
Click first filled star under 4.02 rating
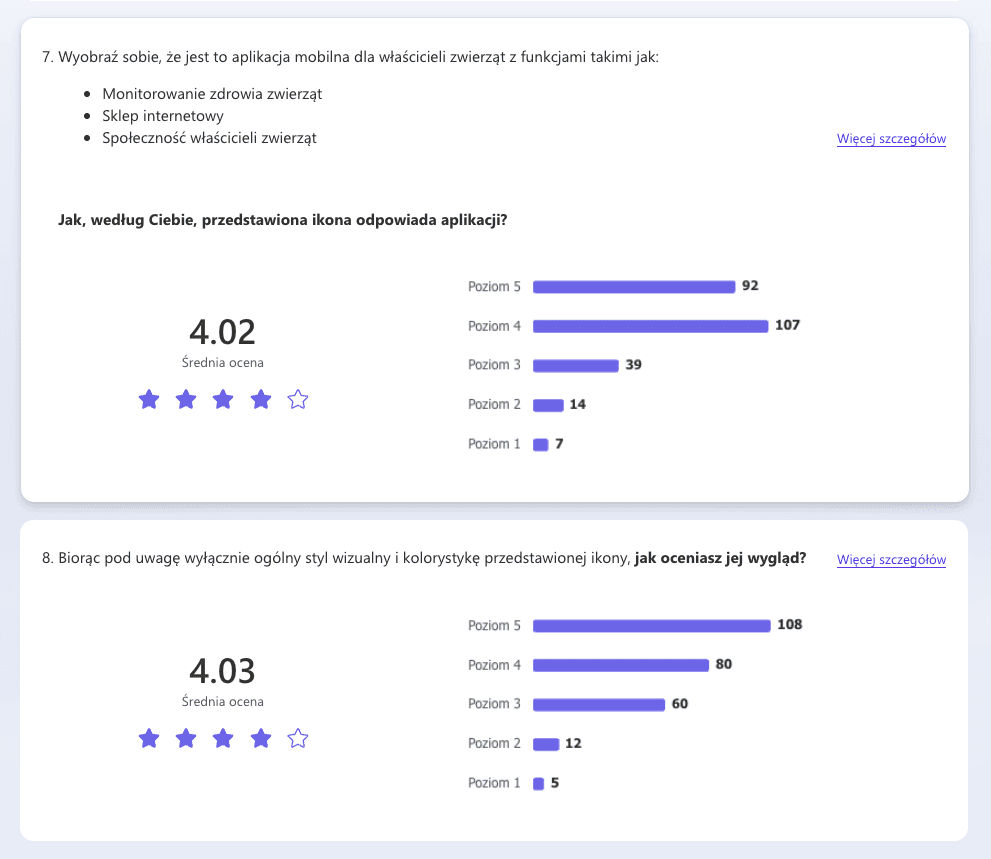149,399
